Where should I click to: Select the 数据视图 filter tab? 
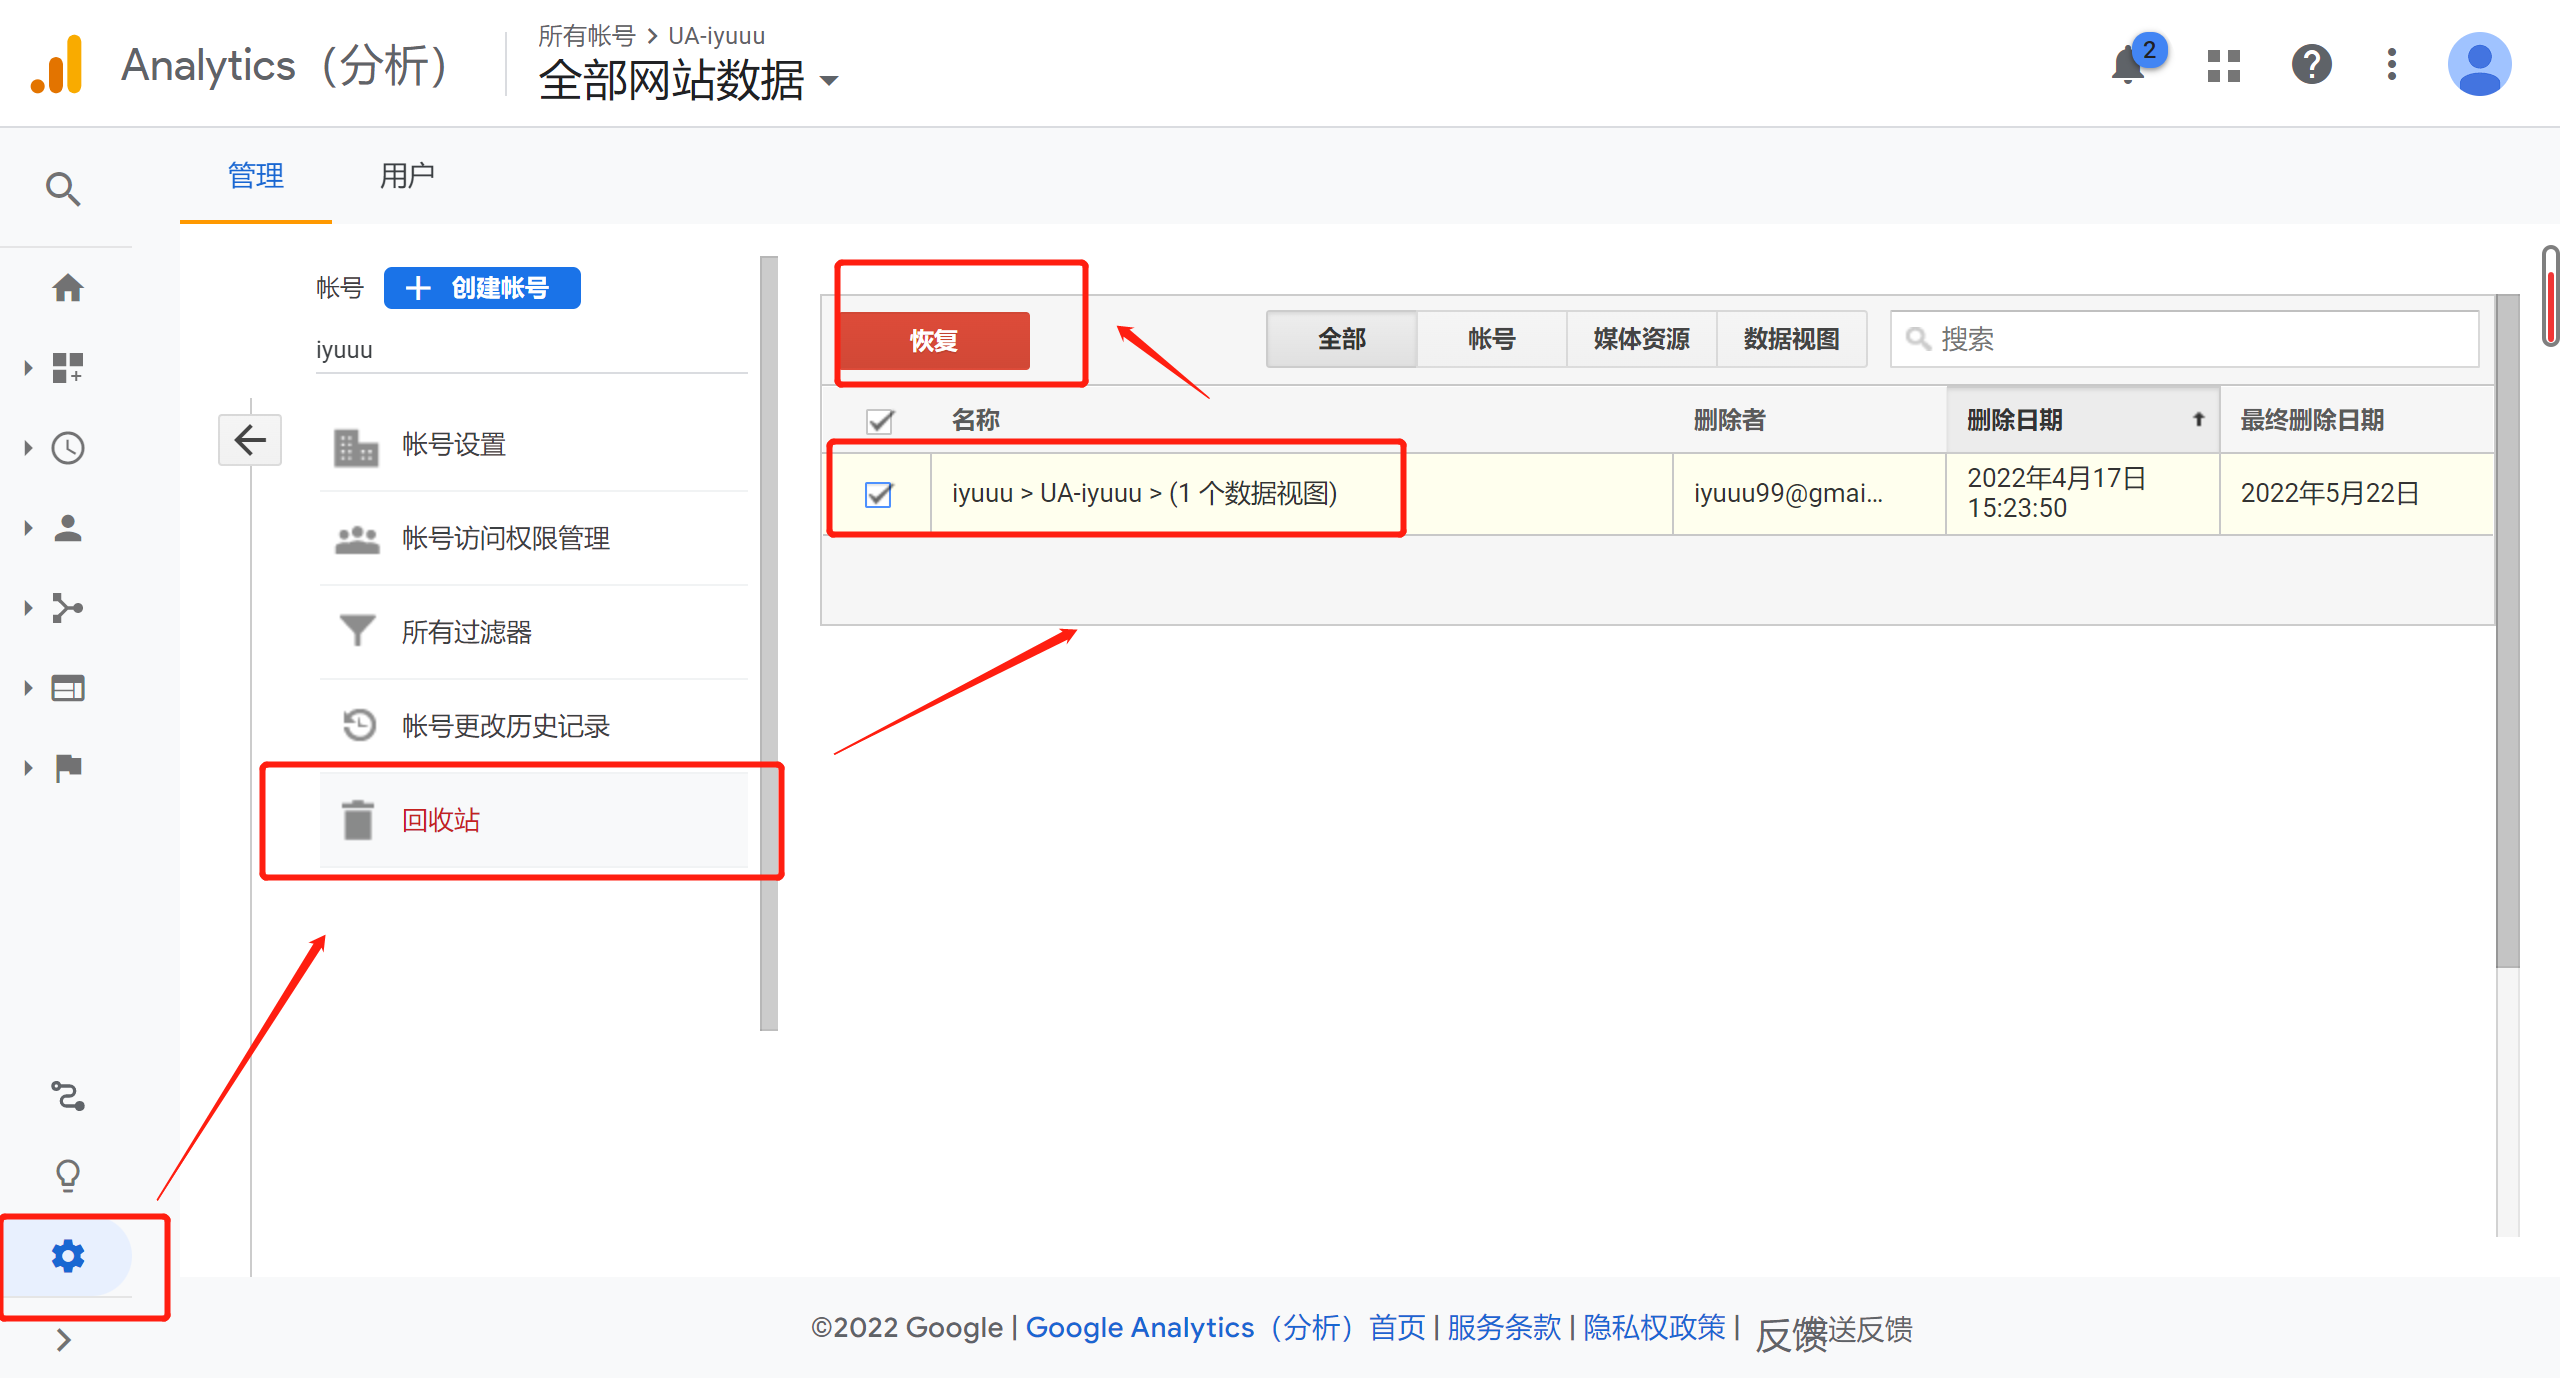click(1791, 339)
